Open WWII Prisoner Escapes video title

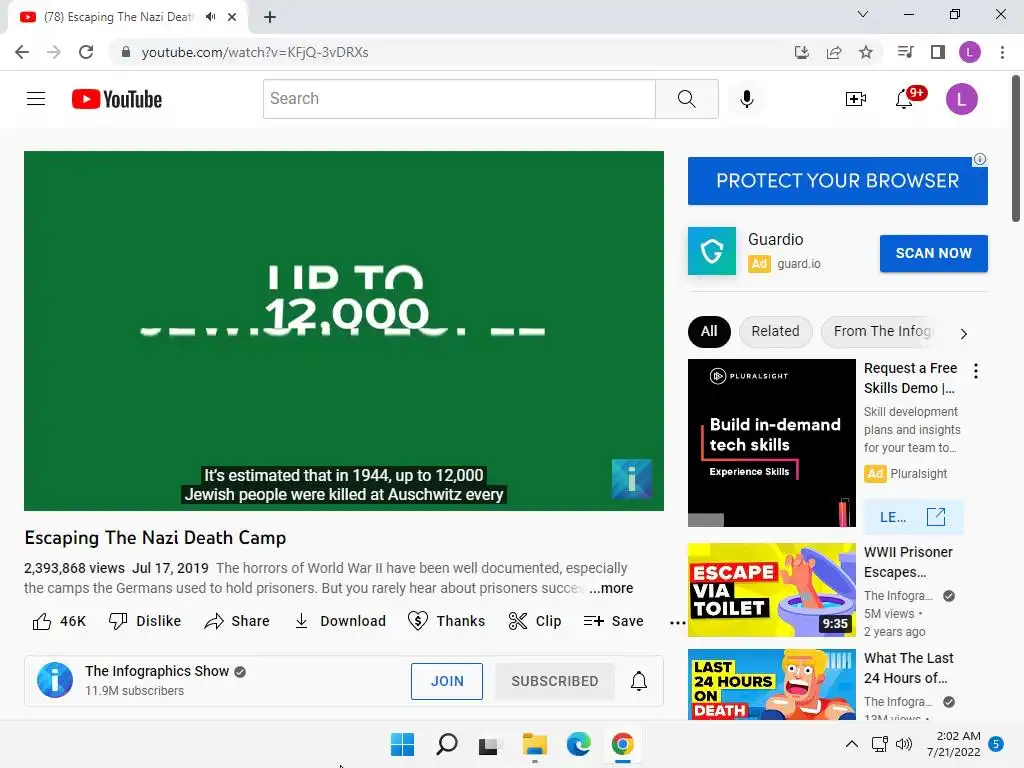908,562
